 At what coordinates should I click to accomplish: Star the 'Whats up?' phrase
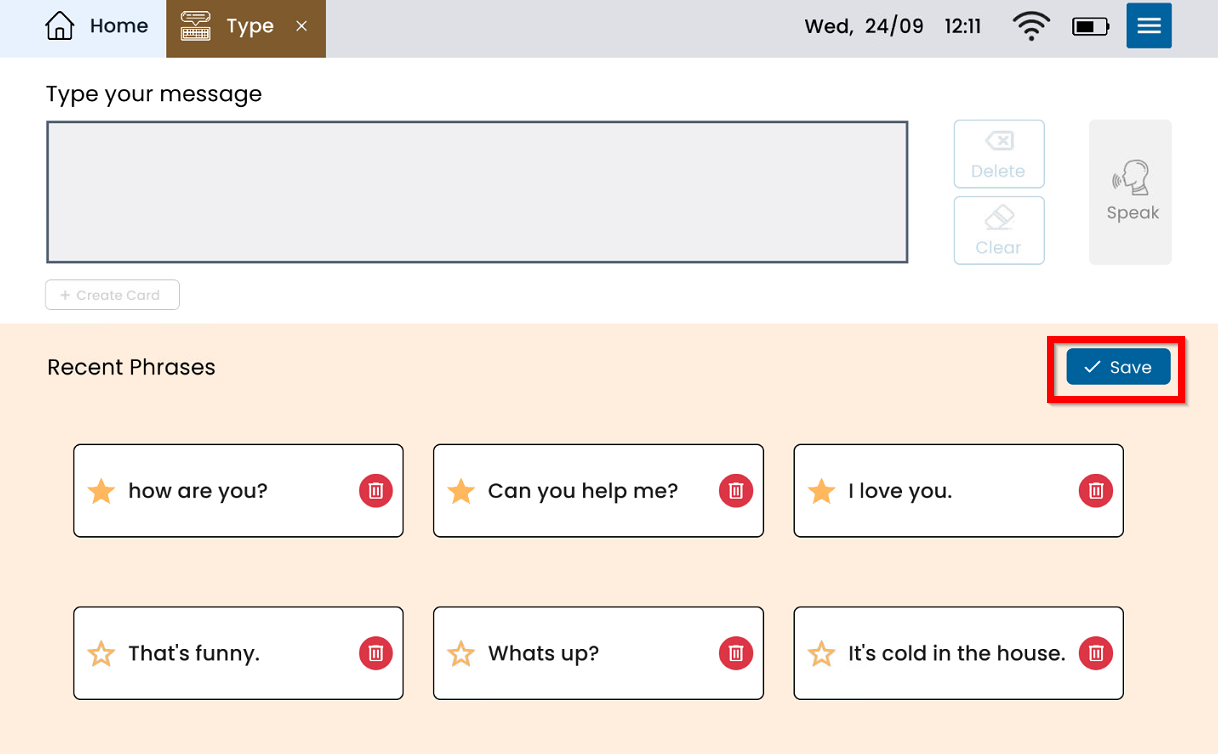click(x=461, y=654)
